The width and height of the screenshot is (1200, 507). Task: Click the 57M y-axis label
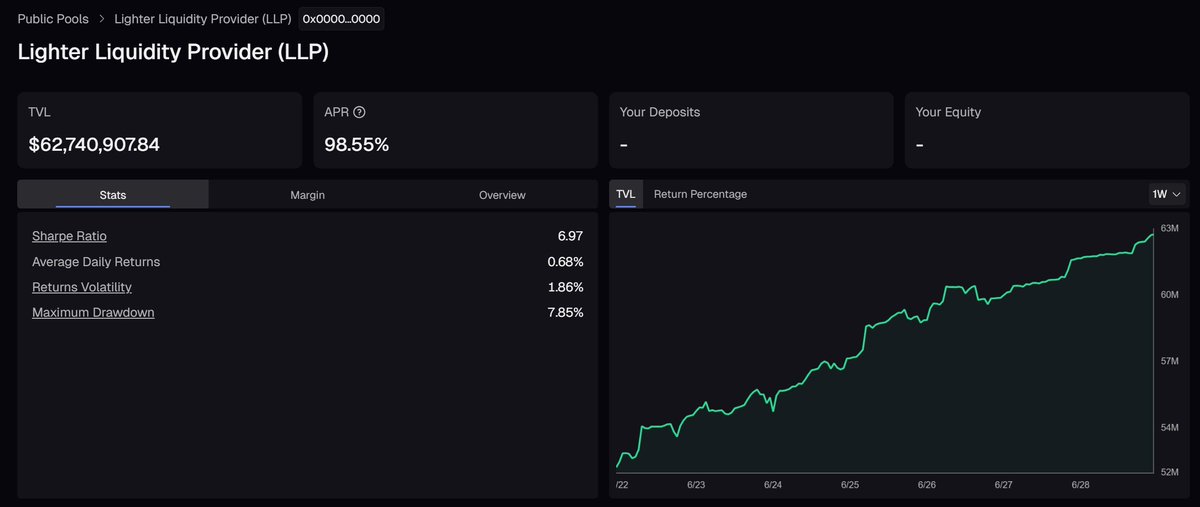pos(1170,361)
